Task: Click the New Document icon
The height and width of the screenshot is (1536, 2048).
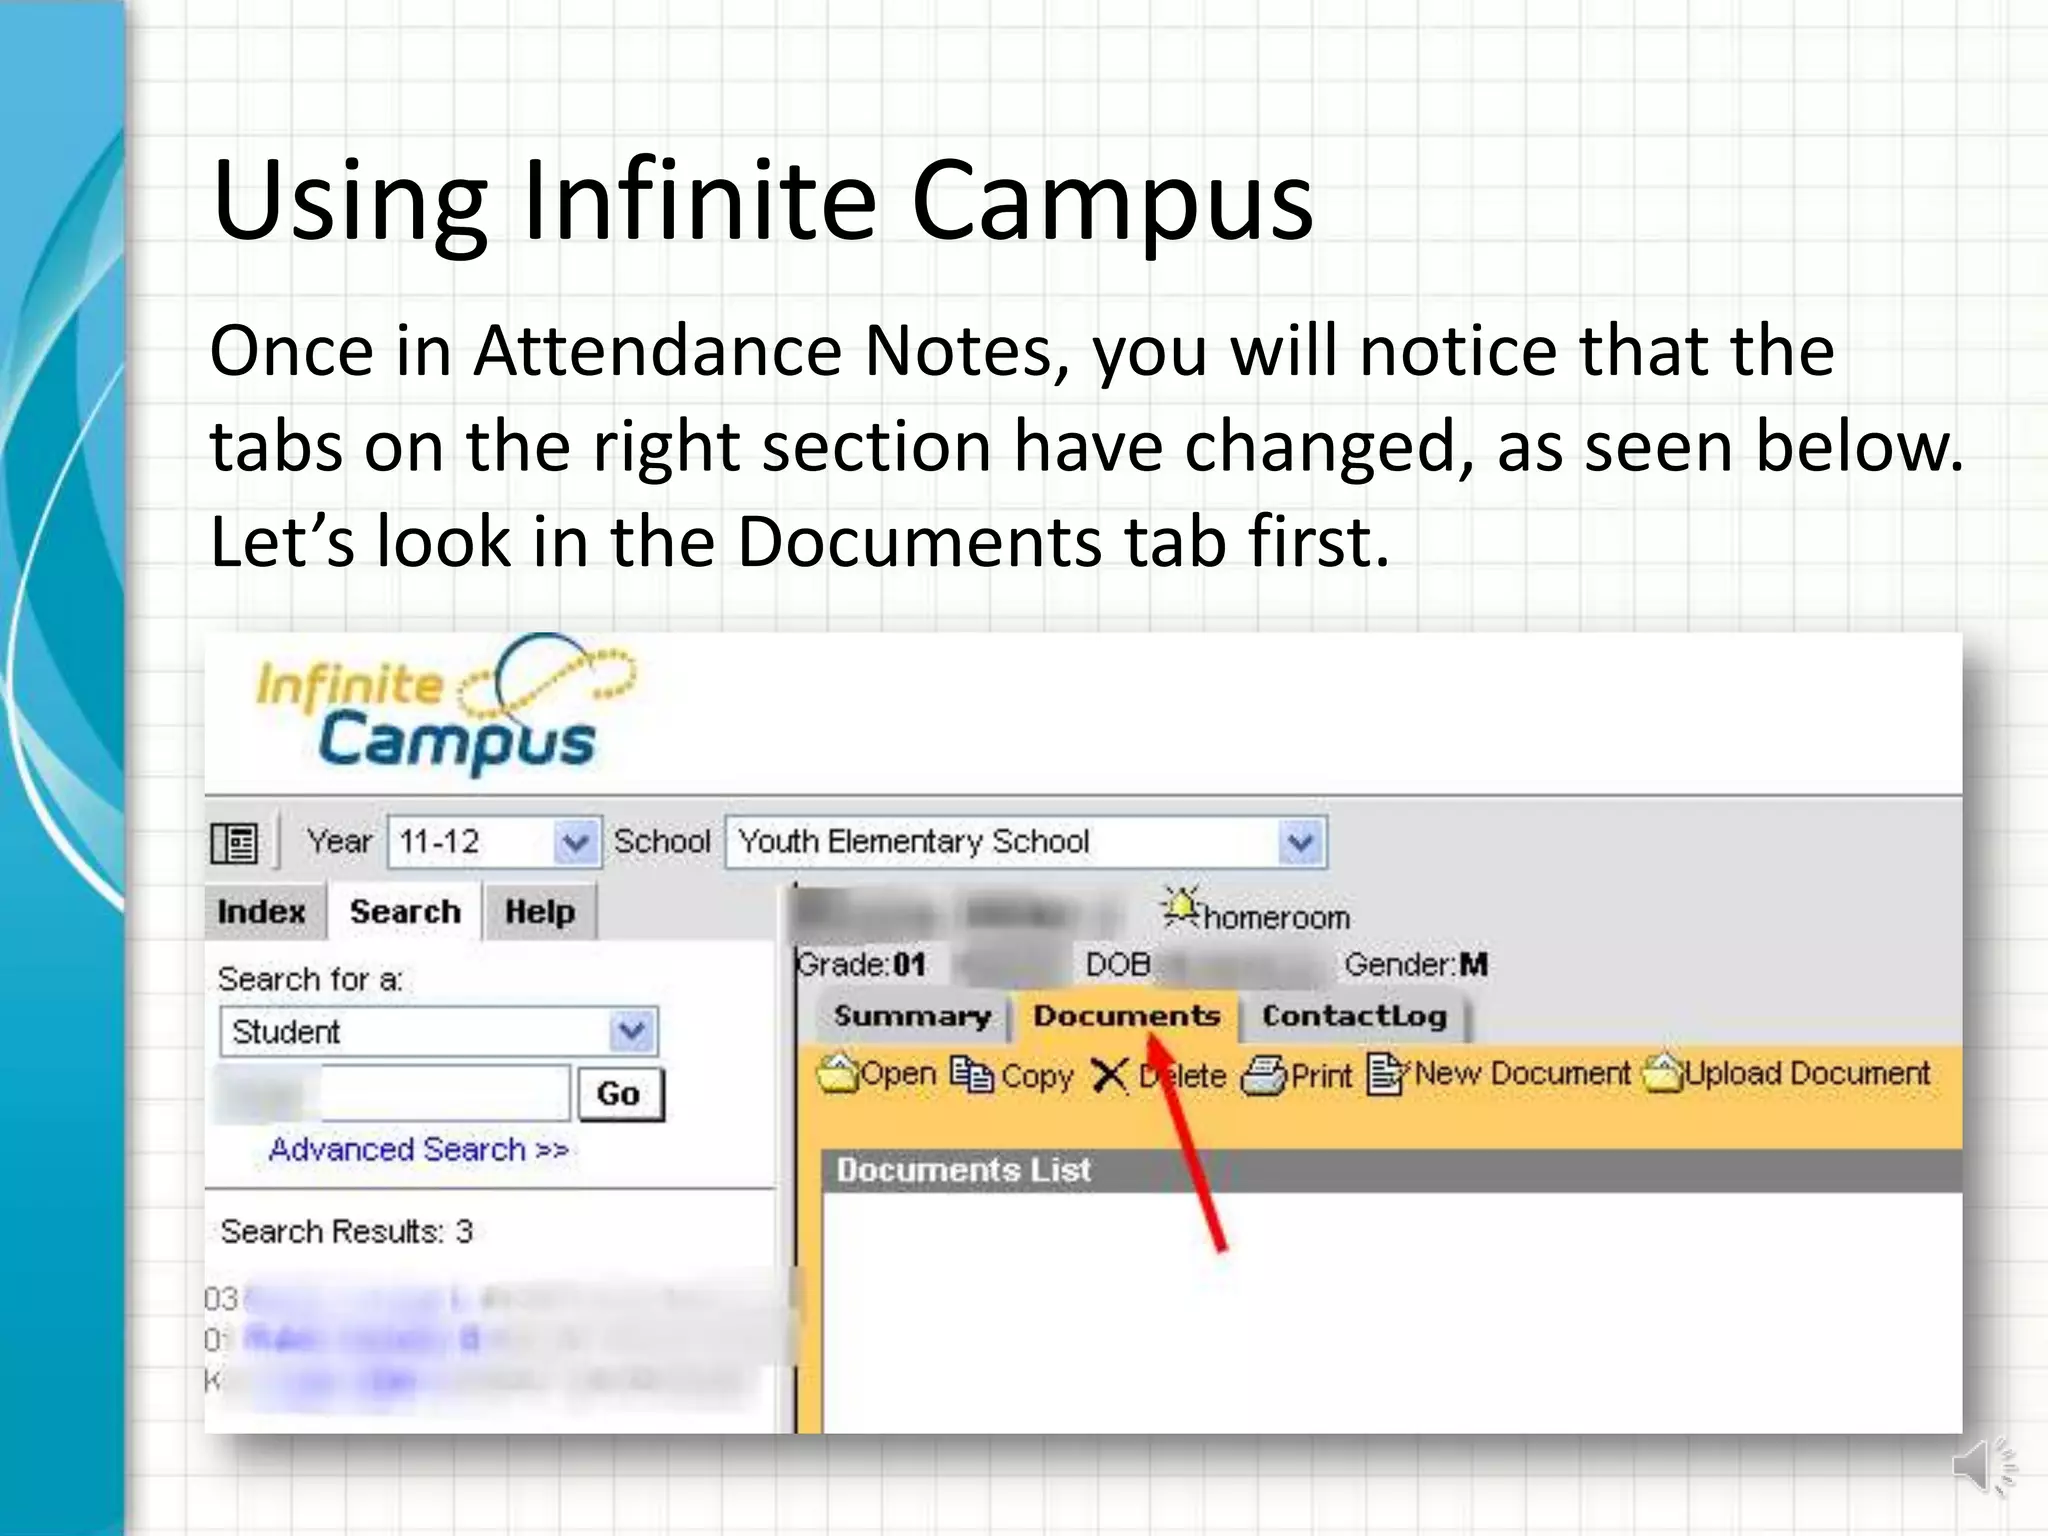Action: click(1387, 1075)
